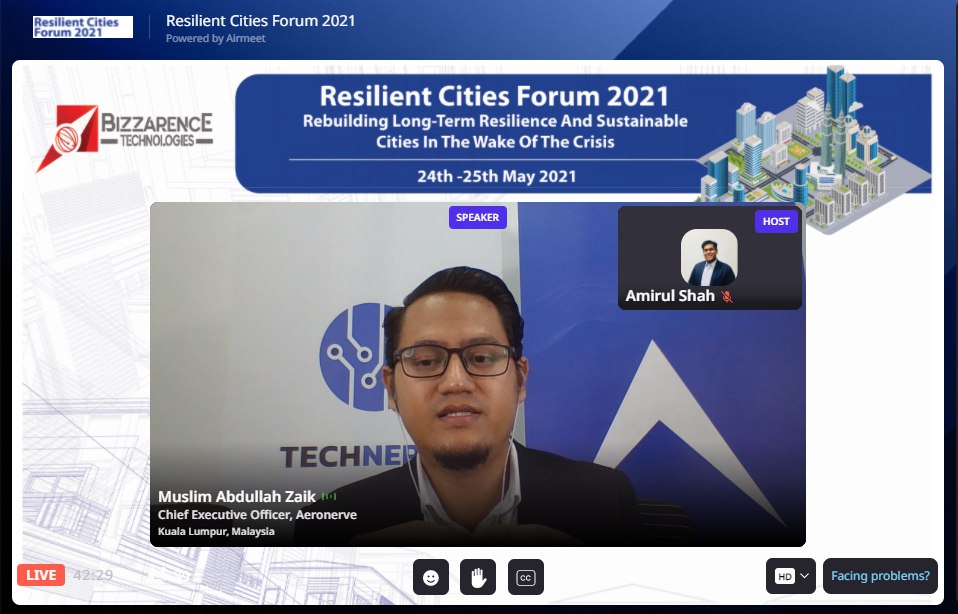
Task: Click the 42:29 session timer
Action: [x=93, y=575]
